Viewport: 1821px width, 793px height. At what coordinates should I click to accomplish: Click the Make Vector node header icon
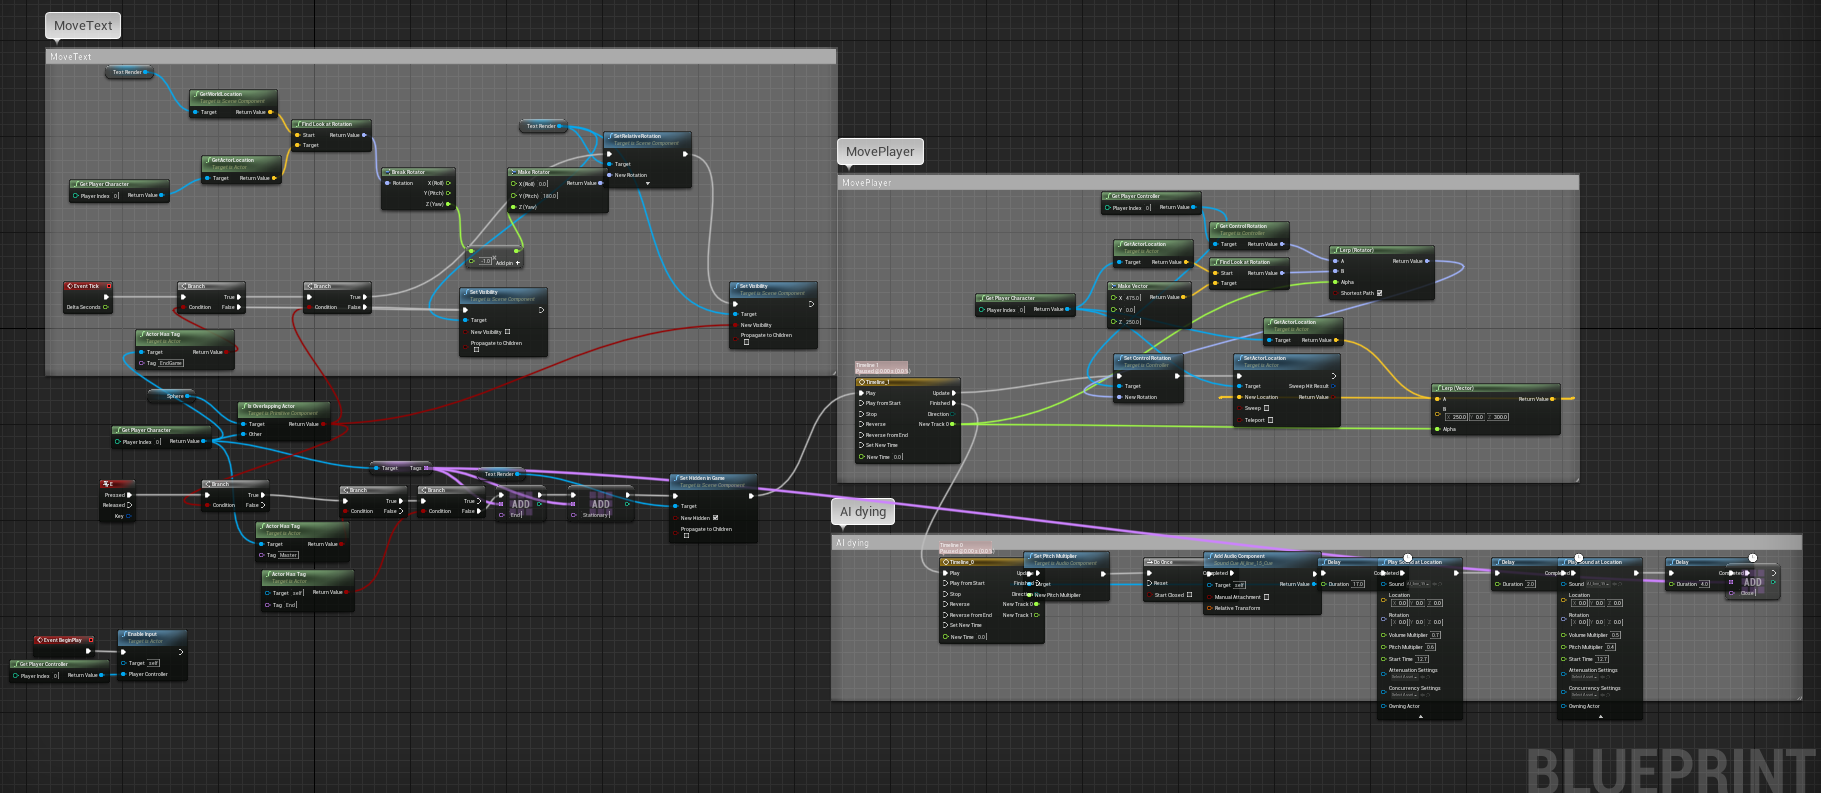click(x=1113, y=286)
